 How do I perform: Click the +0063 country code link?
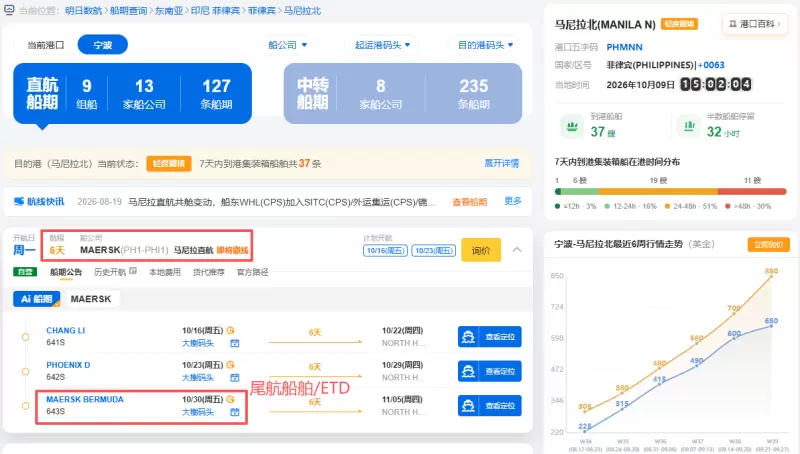point(711,65)
